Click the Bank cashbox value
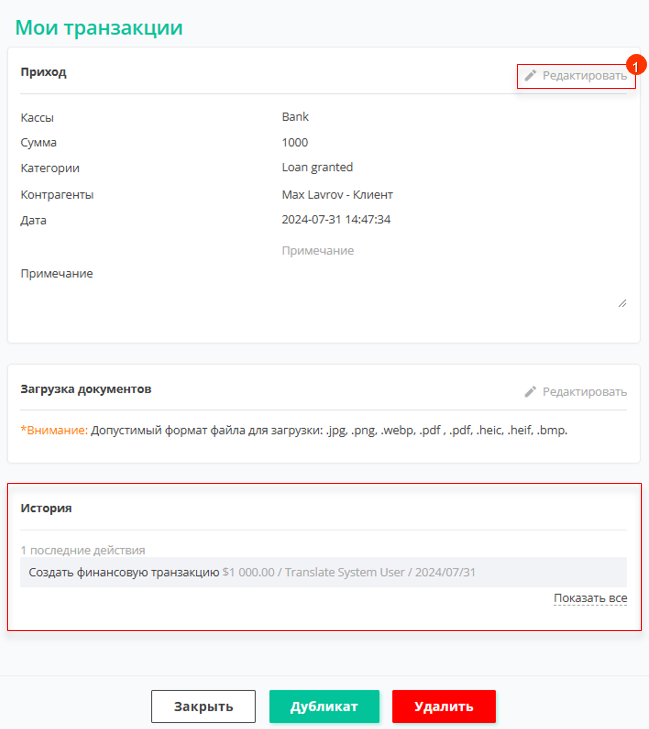Image resolution: width=649 pixels, height=729 pixels. tap(295, 117)
